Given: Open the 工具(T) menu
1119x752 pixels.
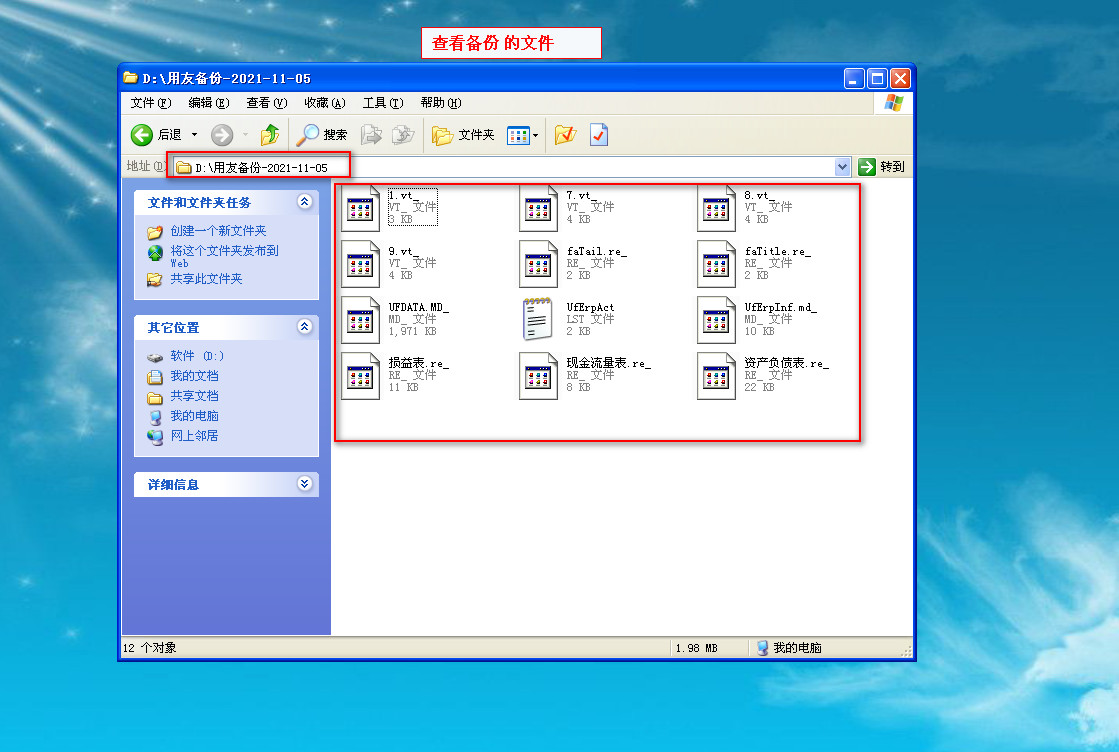Looking at the screenshot, I should pyautogui.click(x=382, y=103).
